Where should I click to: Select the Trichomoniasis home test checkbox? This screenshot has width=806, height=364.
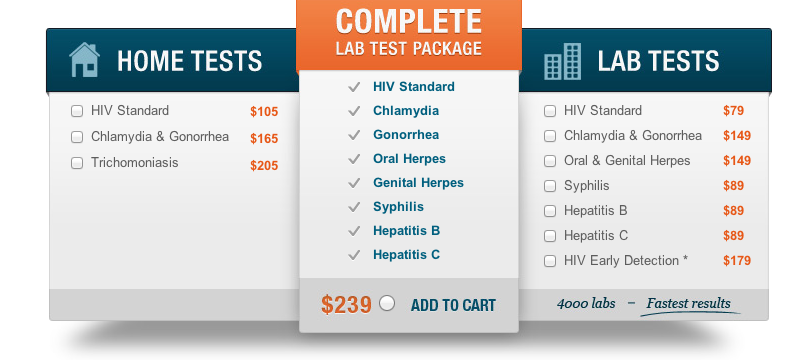tap(77, 163)
